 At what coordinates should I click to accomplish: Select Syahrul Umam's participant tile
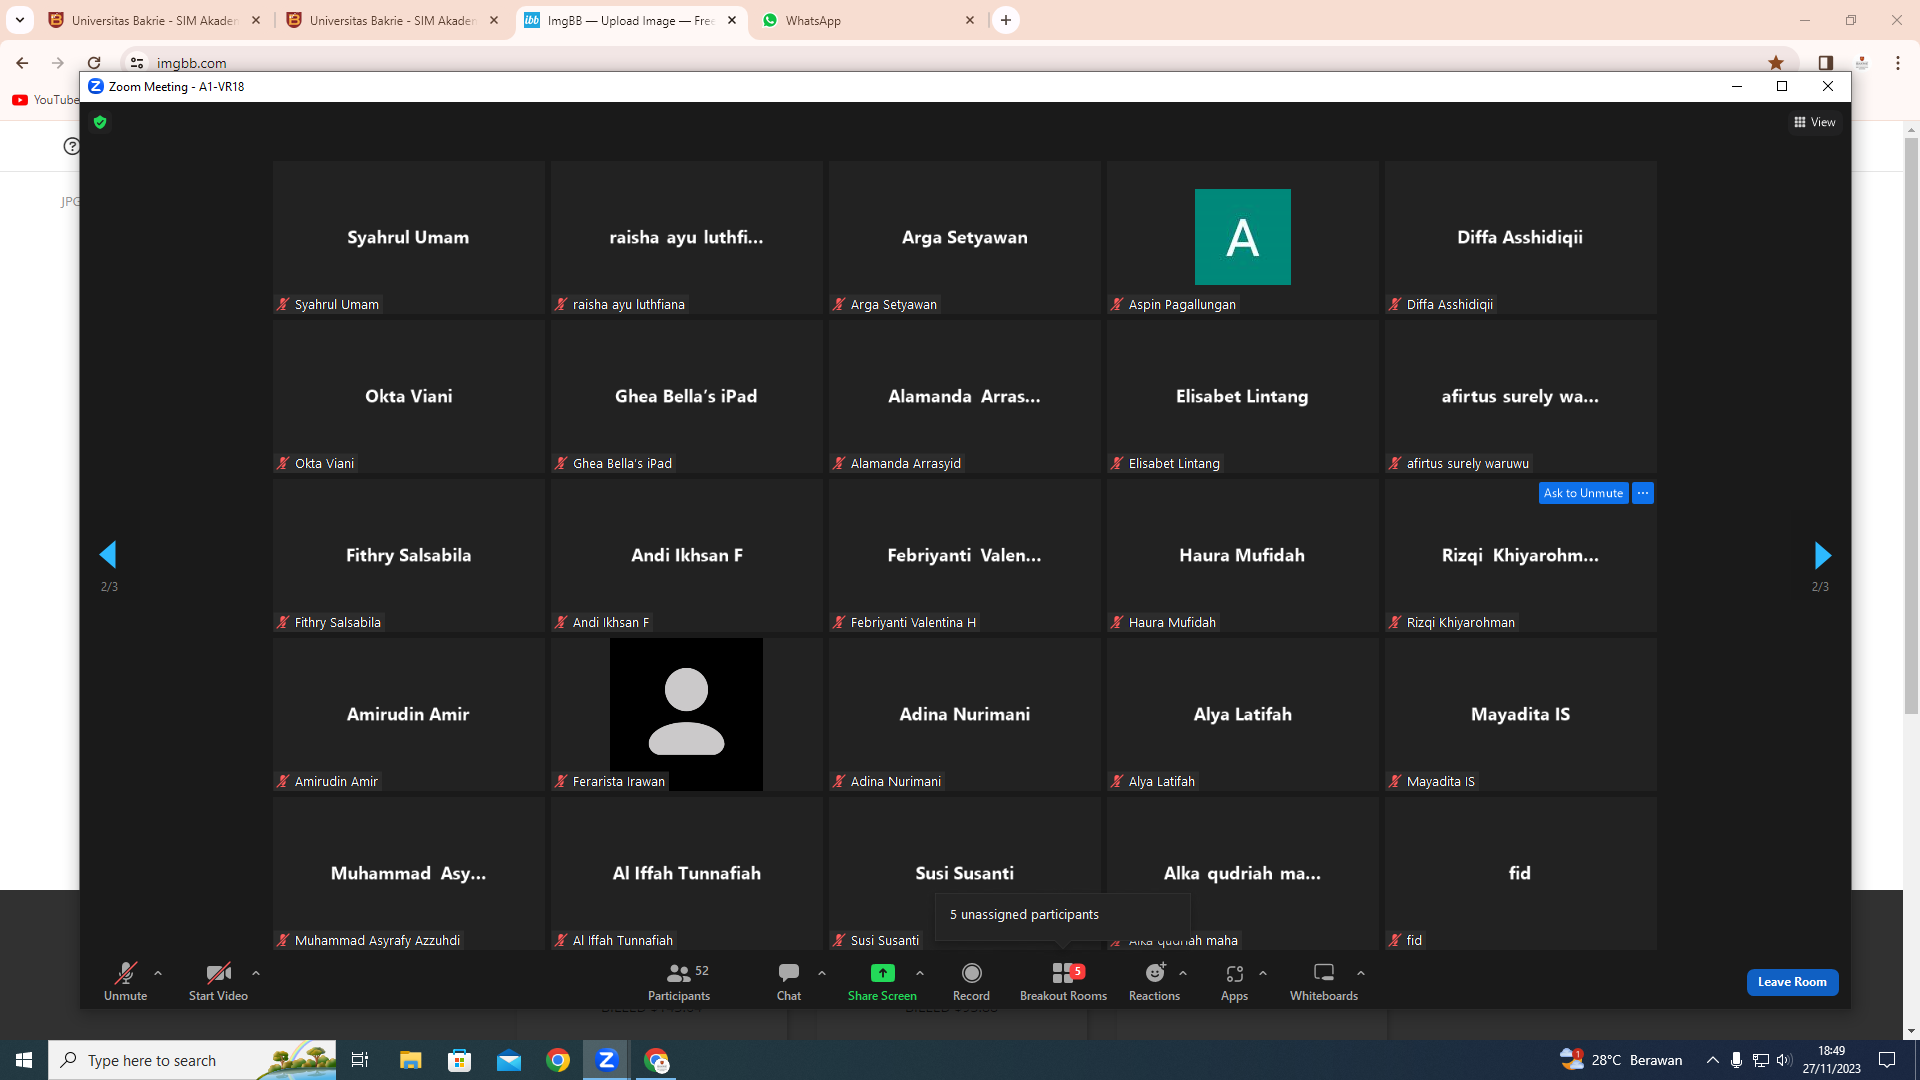408,237
